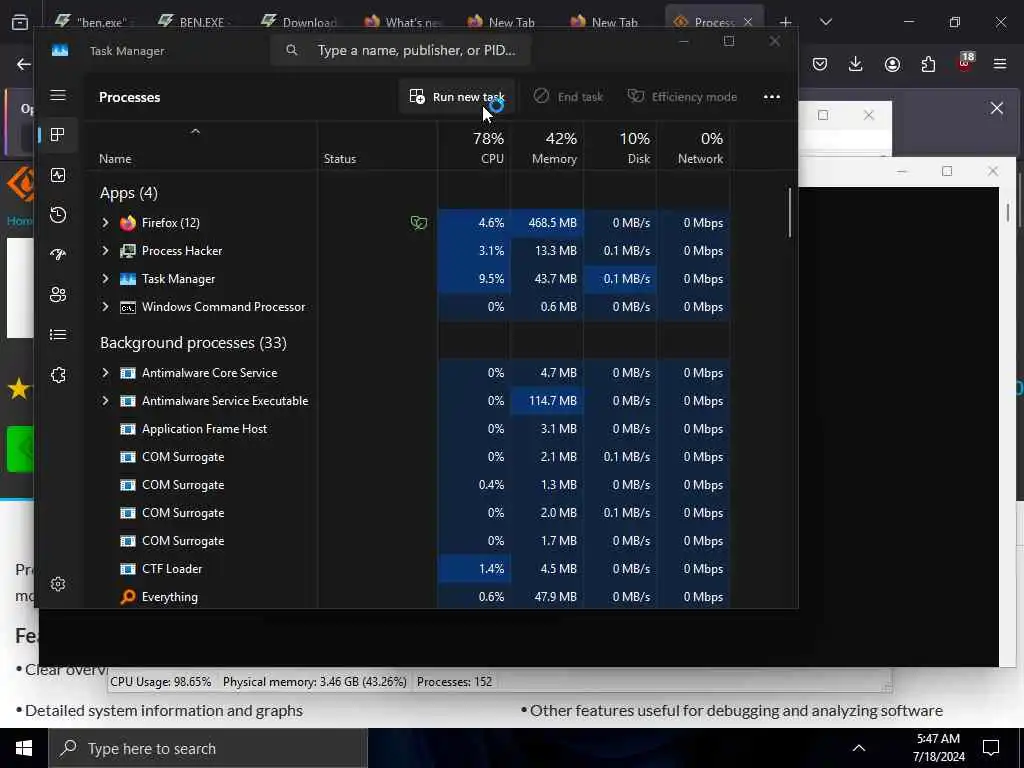Open the notification center icon in taskbar
The width and height of the screenshot is (1024, 768).
click(x=991, y=748)
